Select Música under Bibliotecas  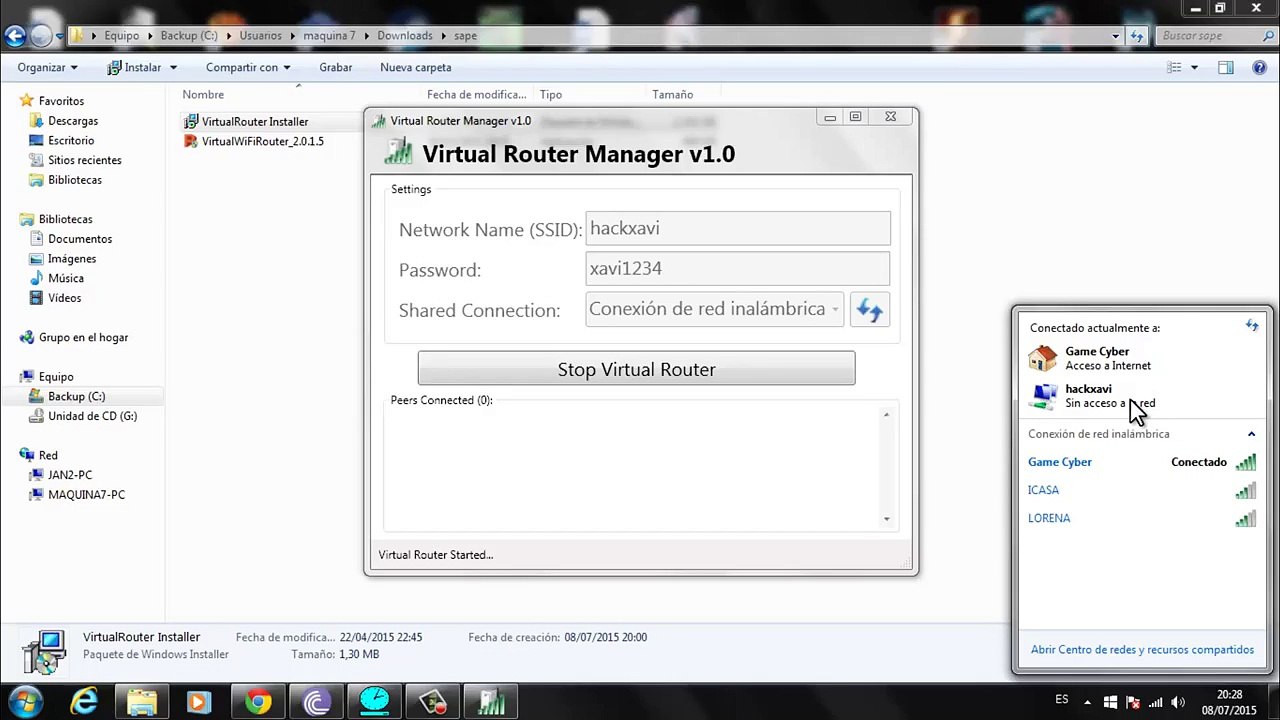66,278
